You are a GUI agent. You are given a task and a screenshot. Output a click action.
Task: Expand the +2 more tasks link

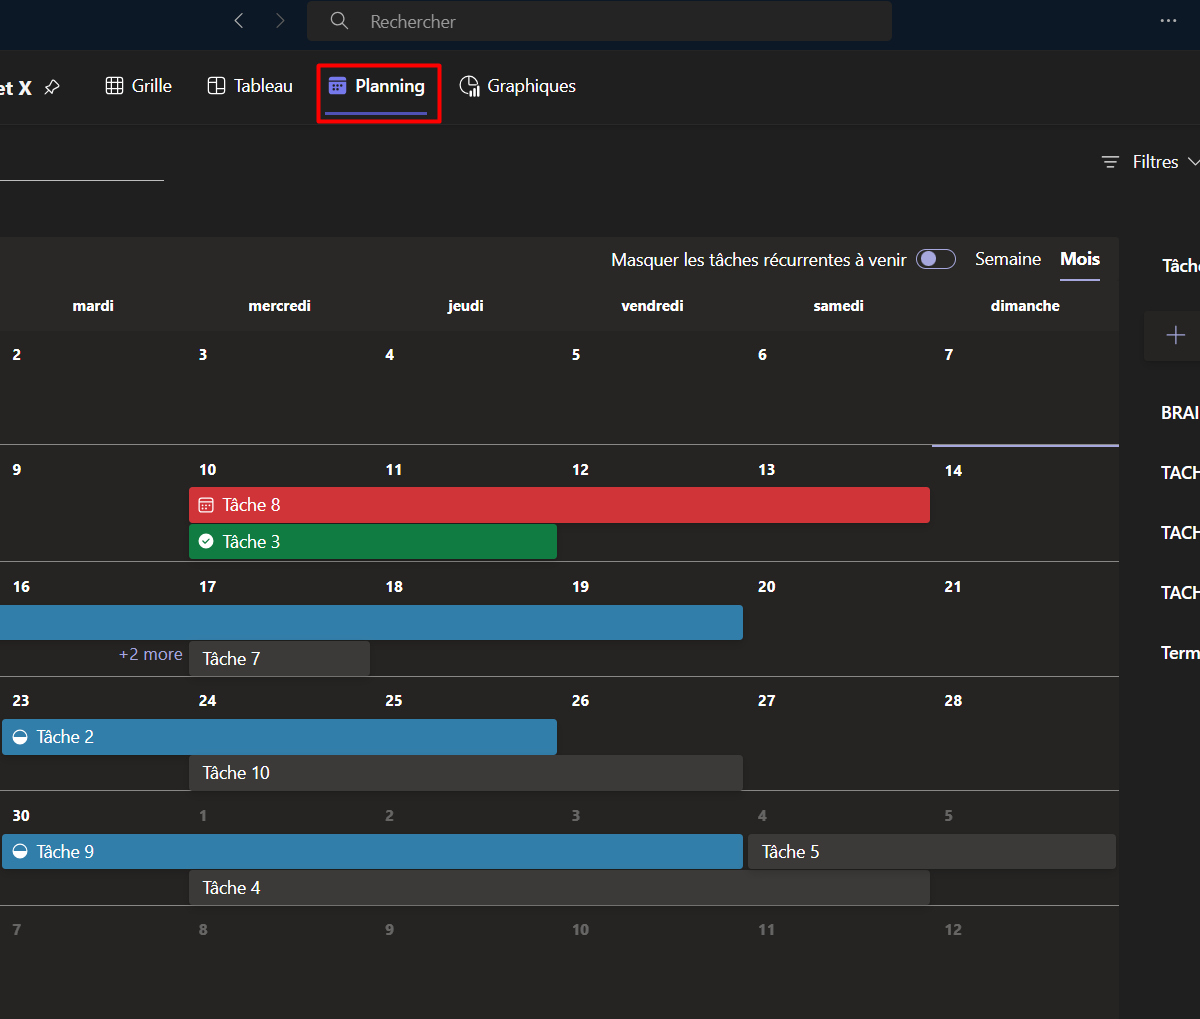[151, 655]
